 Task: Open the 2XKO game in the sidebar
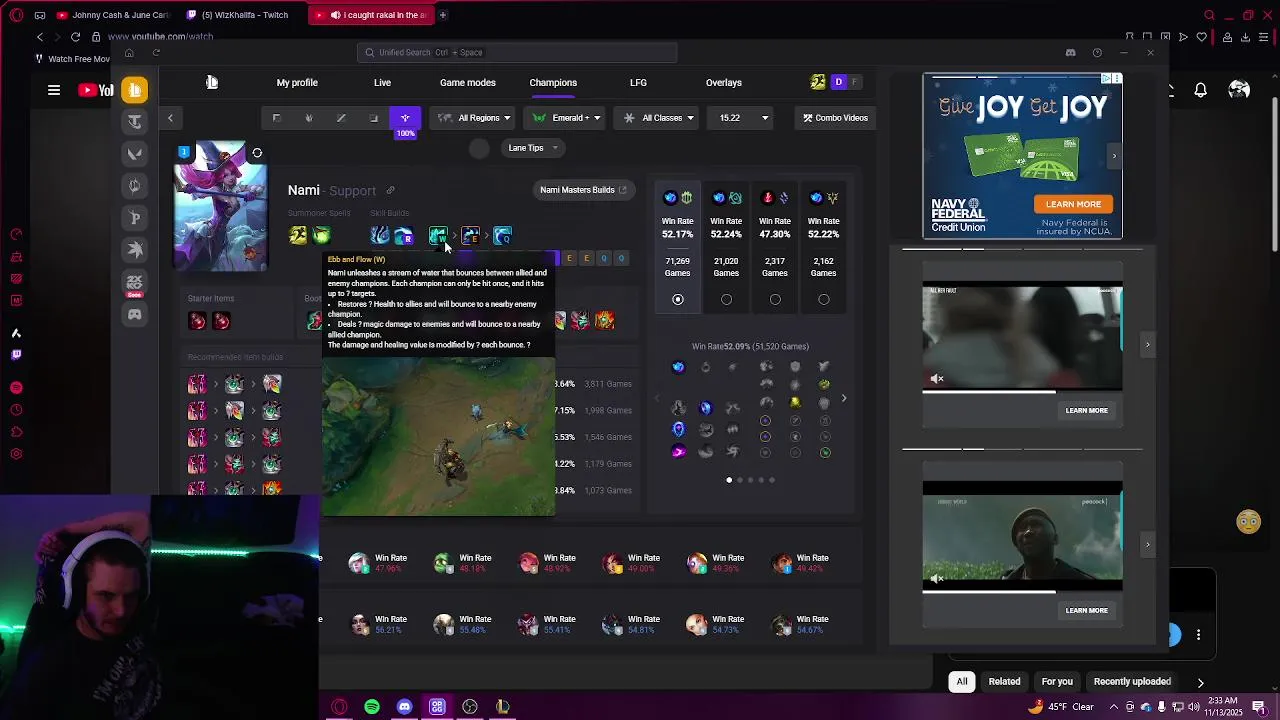click(134, 284)
